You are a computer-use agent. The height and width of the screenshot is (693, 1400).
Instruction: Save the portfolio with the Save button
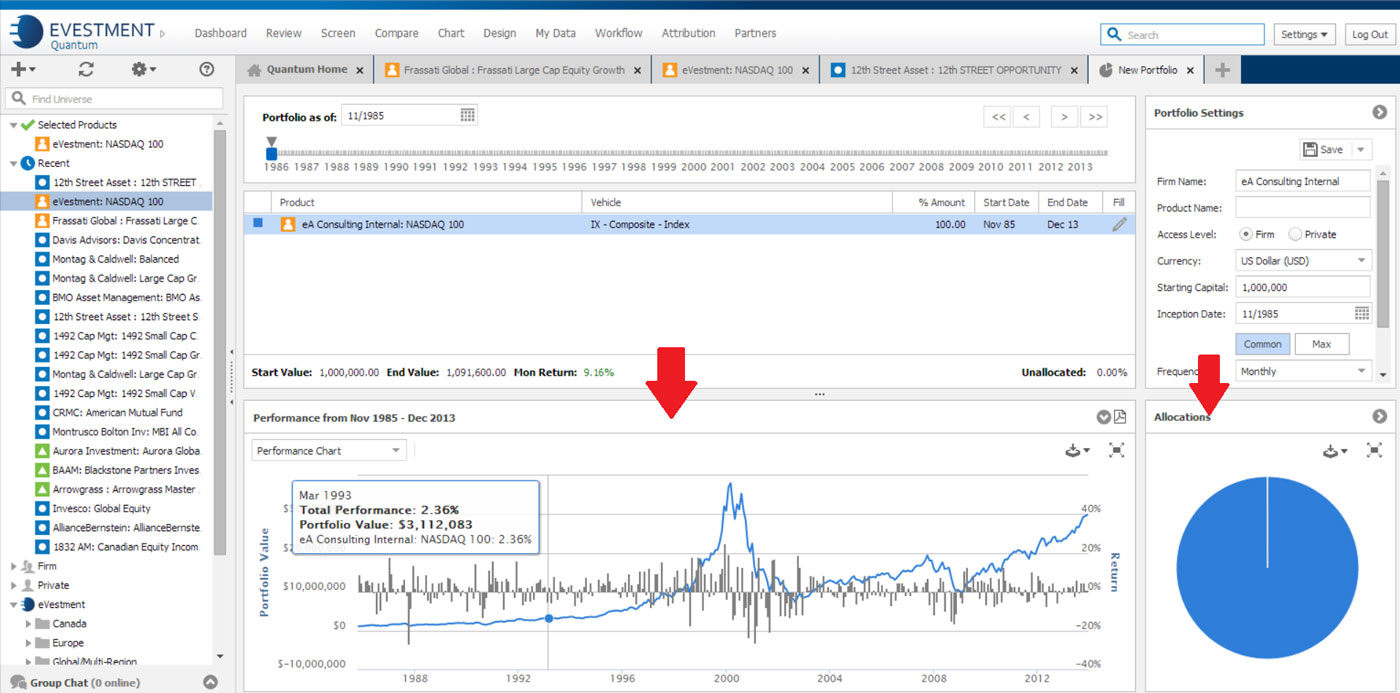coord(1325,150)
